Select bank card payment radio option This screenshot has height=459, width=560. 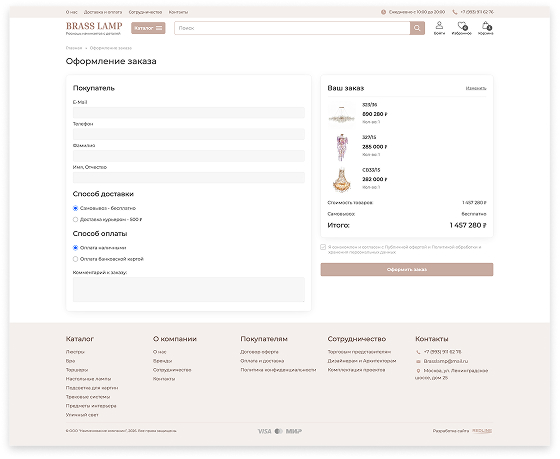click(x=75, y=259)
